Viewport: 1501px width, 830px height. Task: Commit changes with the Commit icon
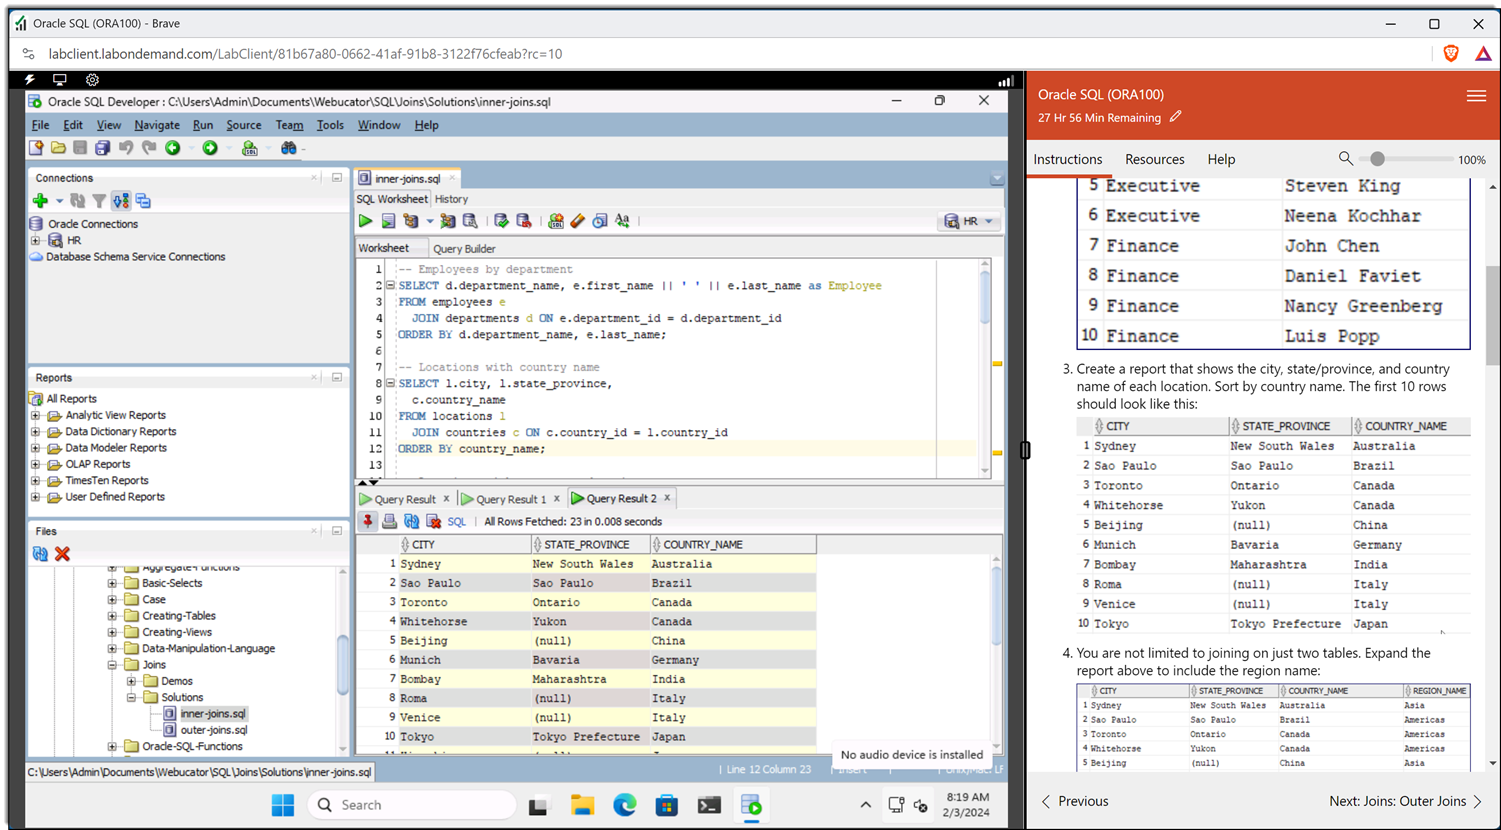coord(501,221)
